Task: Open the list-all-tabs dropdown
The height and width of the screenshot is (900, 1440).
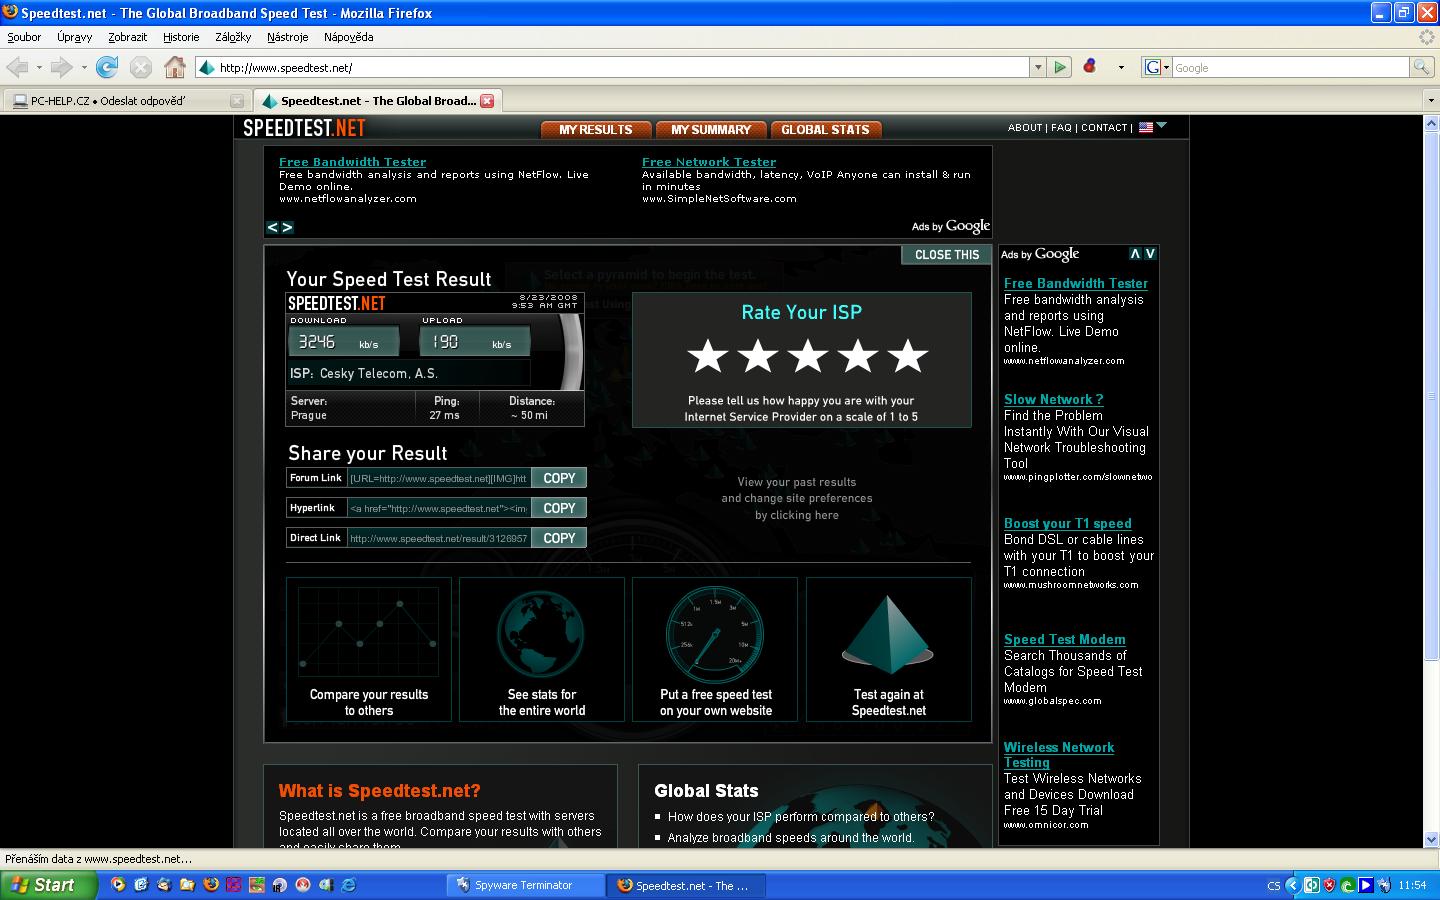Action: point(1430,101)
